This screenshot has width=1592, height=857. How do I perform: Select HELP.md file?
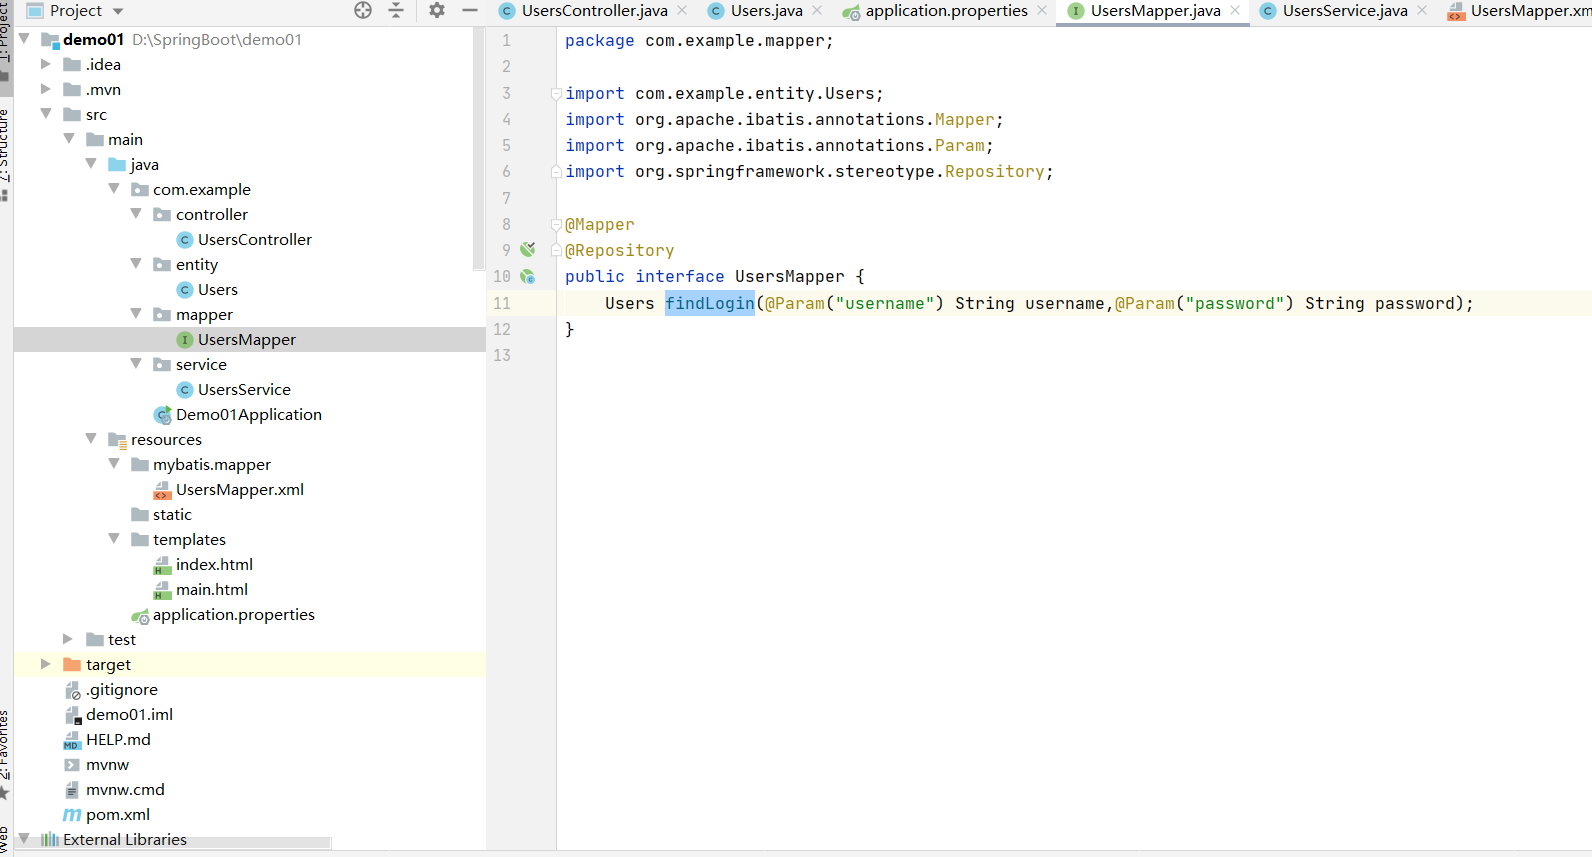pos(107,740)
